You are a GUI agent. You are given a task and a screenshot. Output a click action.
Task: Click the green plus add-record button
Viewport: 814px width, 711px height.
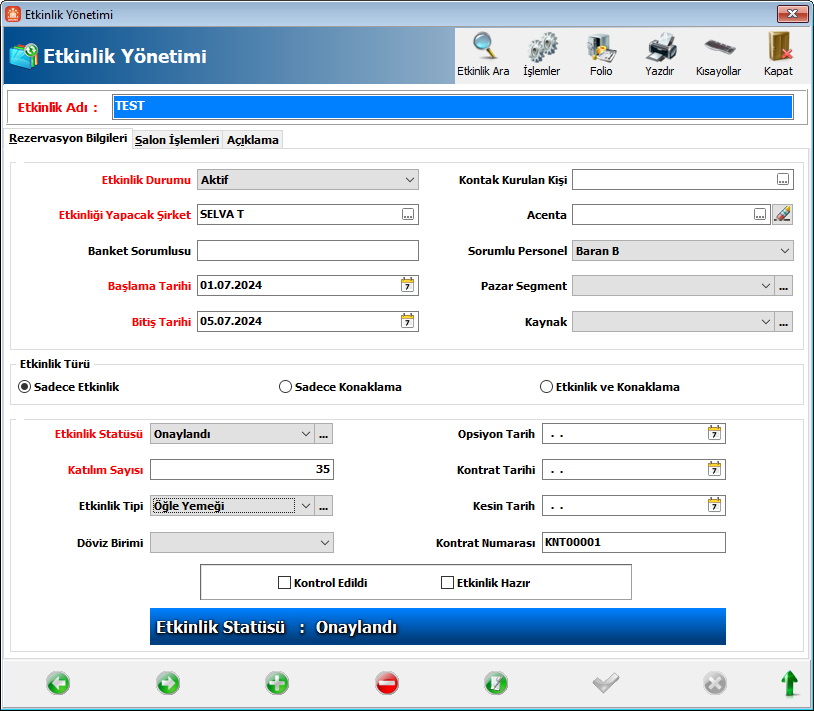[x=277, y=683]
